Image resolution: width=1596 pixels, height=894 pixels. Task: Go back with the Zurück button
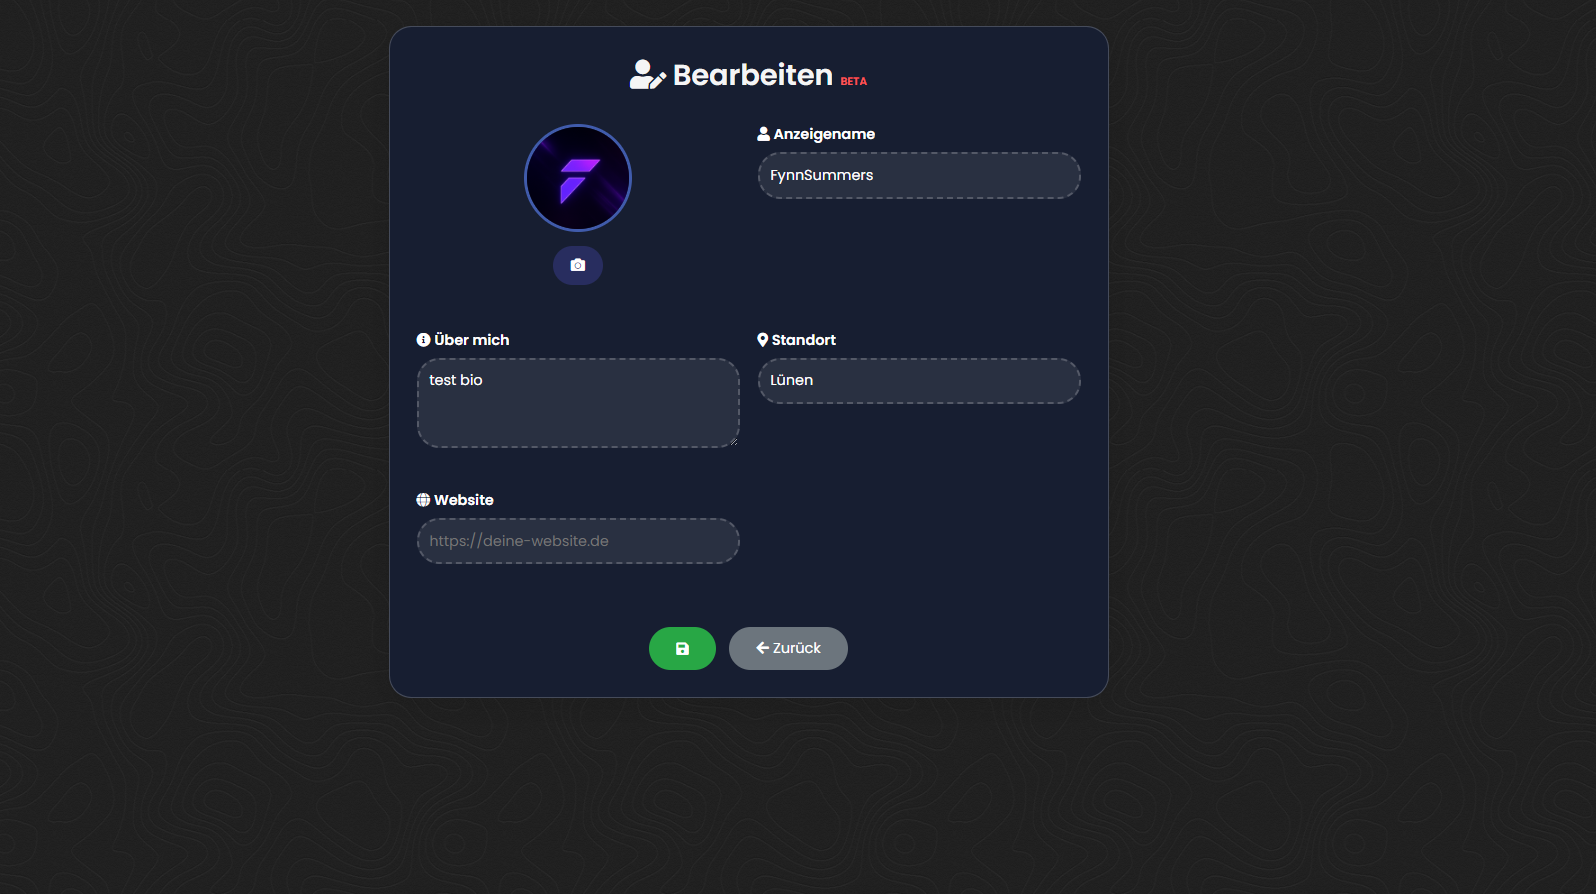[788, 648]
